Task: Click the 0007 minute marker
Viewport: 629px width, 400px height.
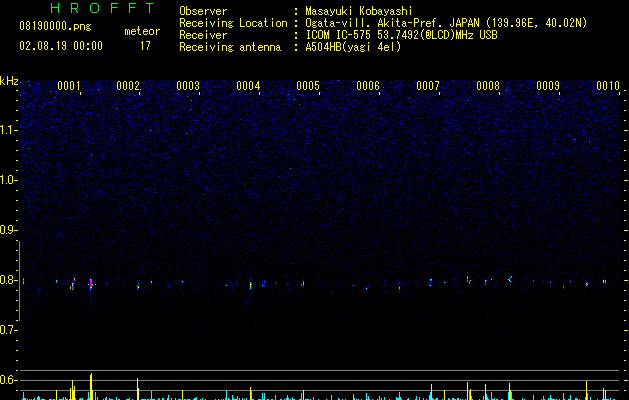Action: (x=428, y=85)
